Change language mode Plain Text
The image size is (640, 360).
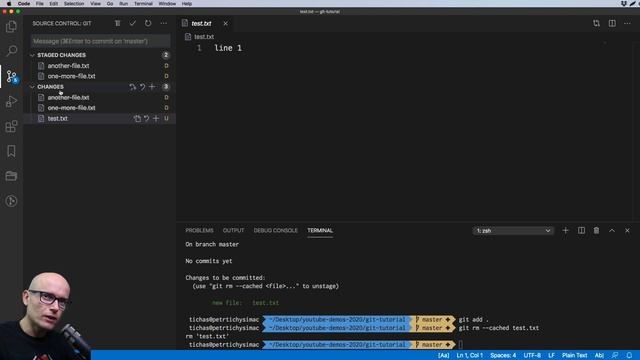[x=574, y=356]
